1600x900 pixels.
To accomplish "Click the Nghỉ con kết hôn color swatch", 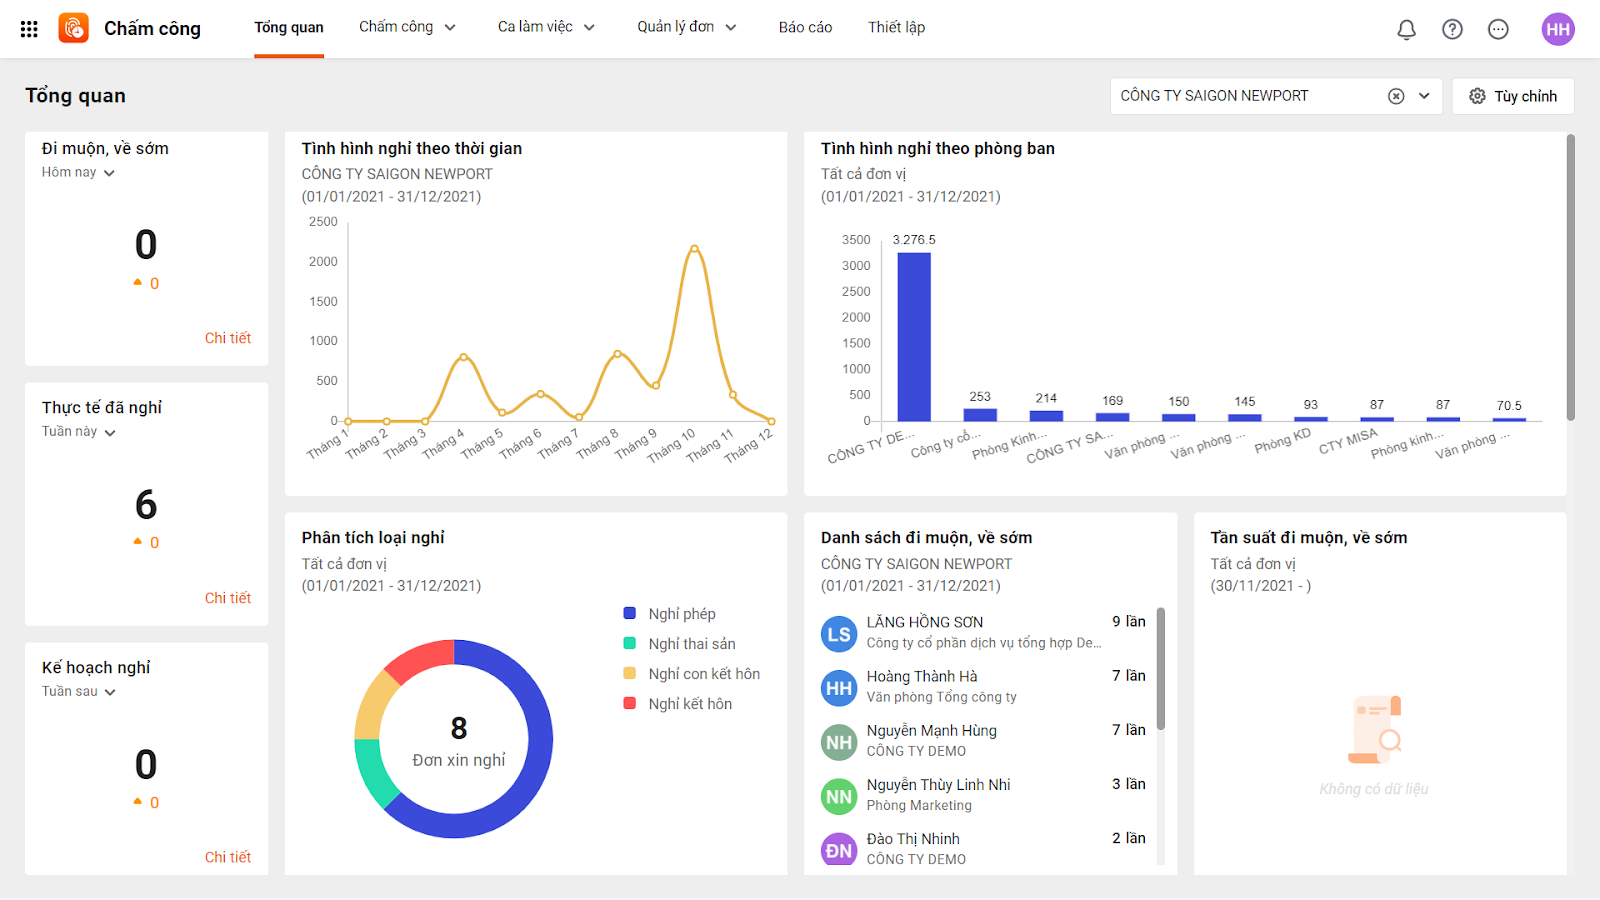I will coord(630,674).
